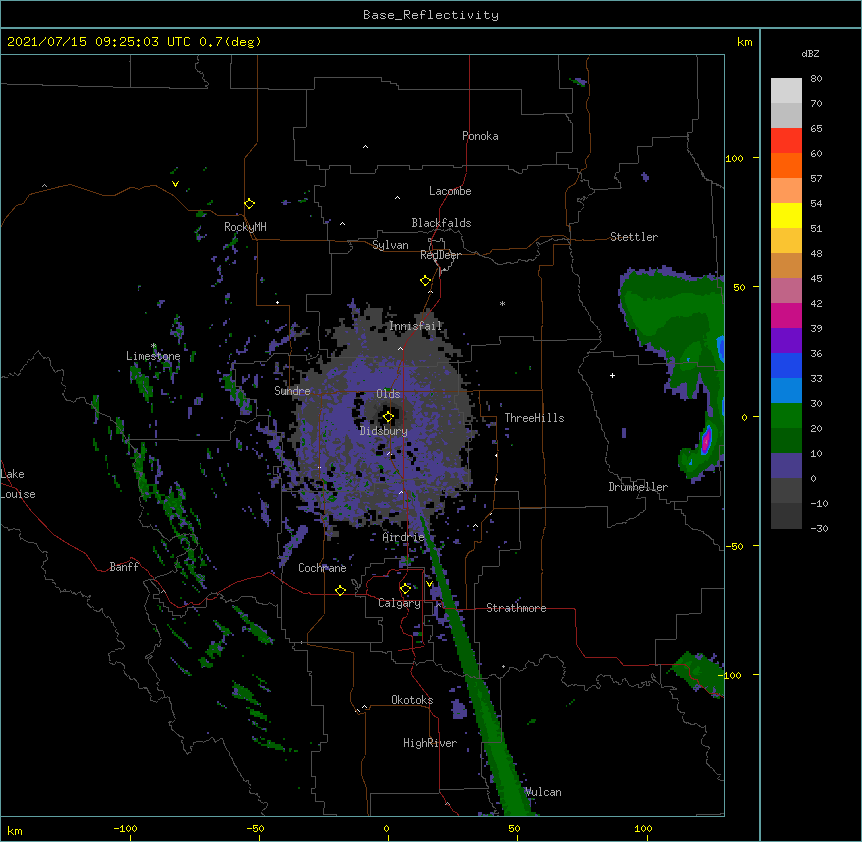Screen dimensions: 862x842
Task: Click the RedDeer label
Action: (440, 255)
